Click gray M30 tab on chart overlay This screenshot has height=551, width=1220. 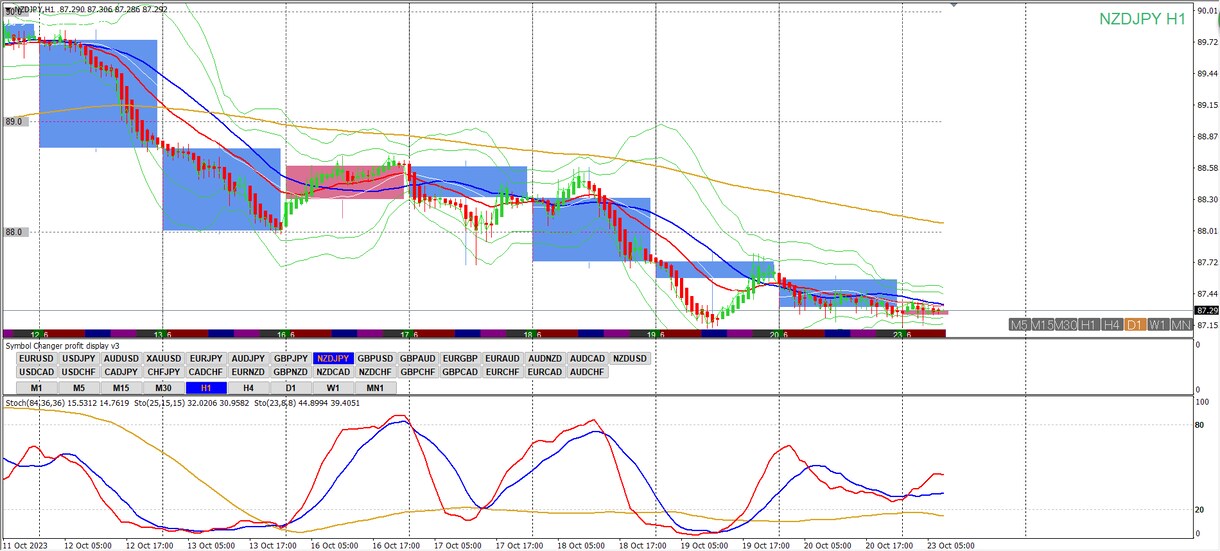click(1066, 325)
